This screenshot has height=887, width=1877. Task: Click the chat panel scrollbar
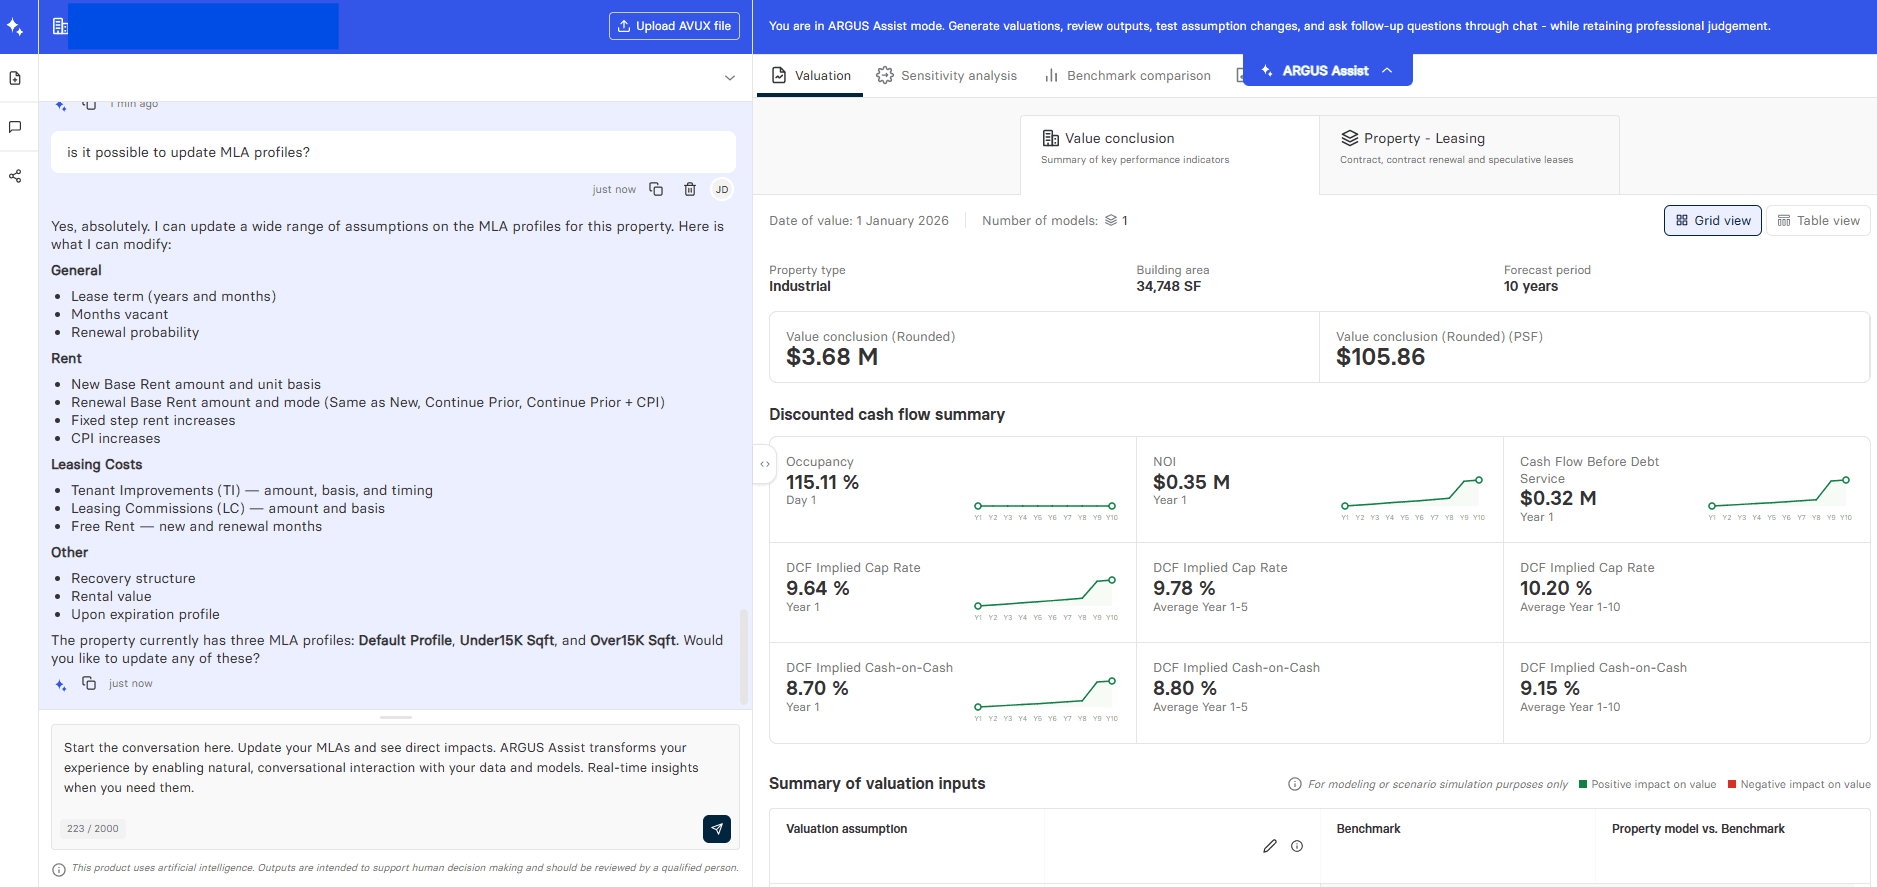[x=743, y=655]
